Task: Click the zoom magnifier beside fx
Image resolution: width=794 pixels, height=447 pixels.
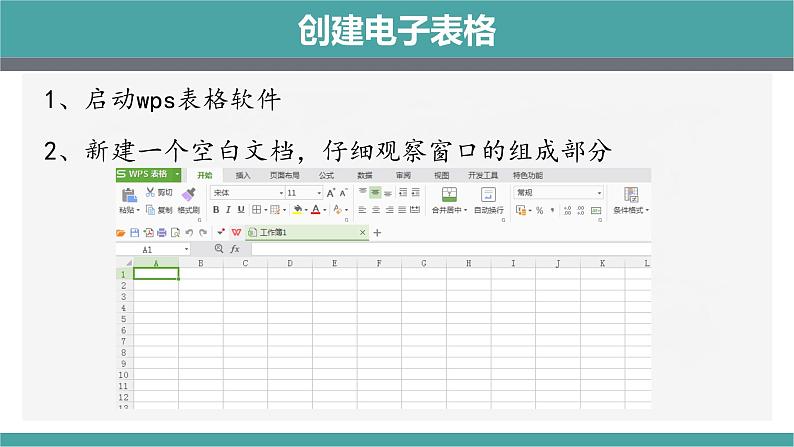Action: click(x=219, y=249)
